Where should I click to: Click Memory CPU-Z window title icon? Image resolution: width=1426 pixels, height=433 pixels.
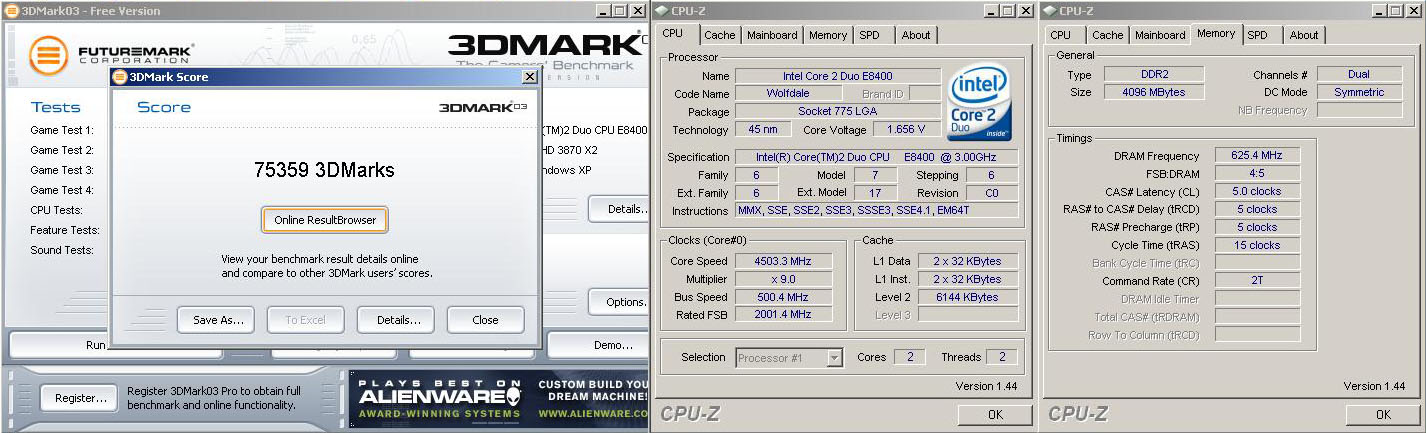pyautogui.click(x=1049, y=10)
